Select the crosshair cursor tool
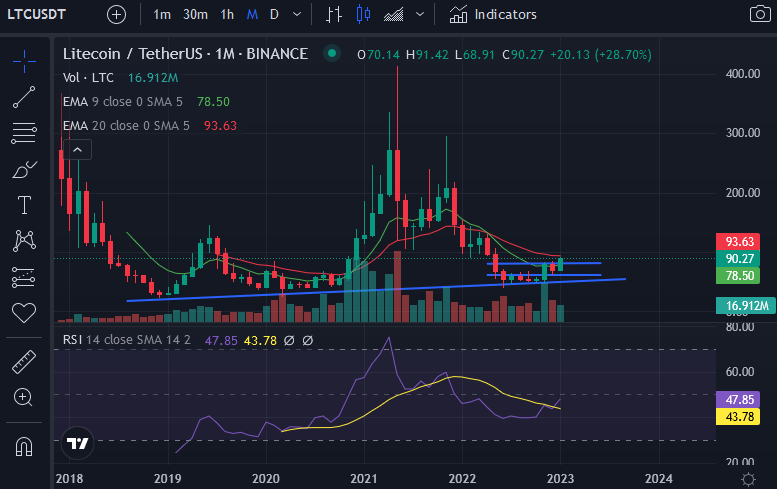Viewport: 777px width, 489px height. 24,61
